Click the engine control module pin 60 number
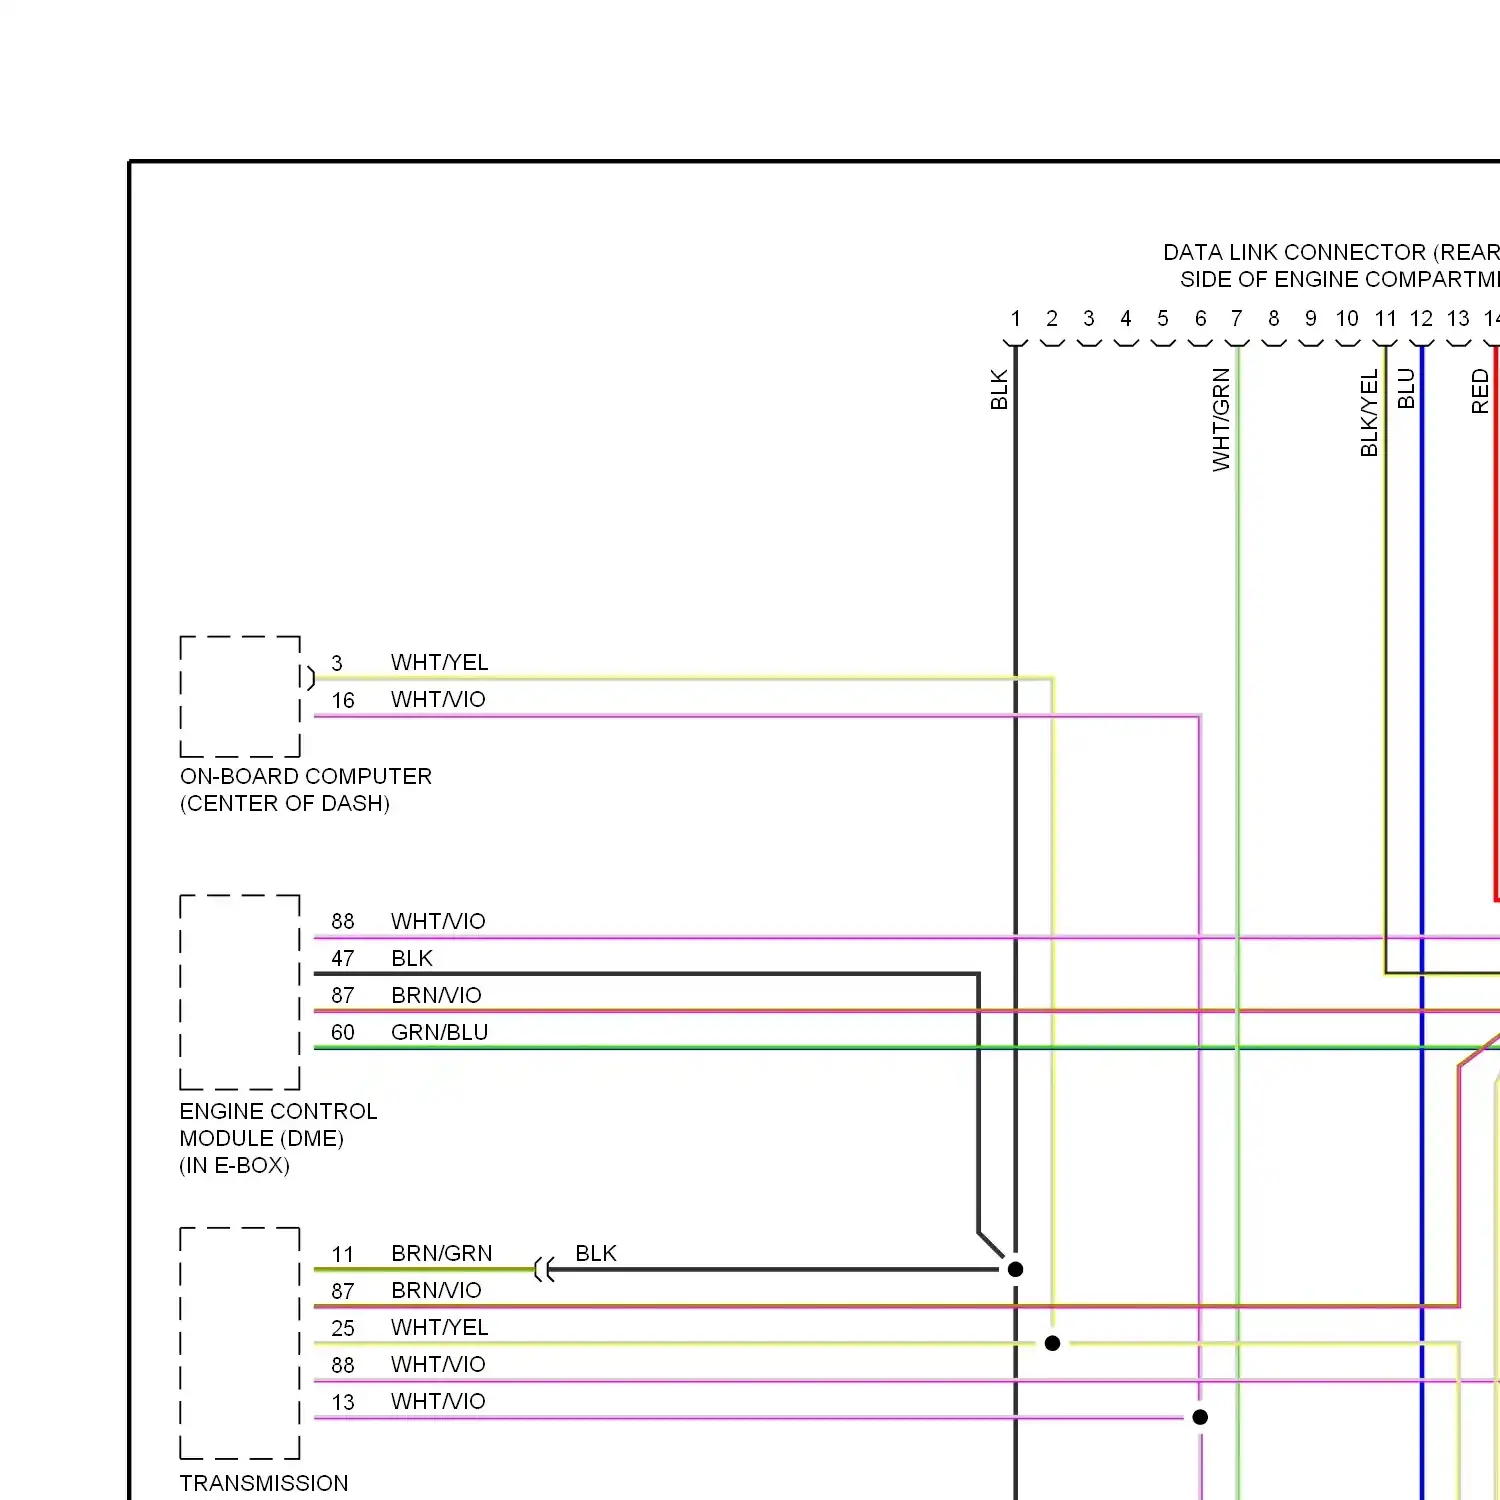Image resolution: width=1500 pixels, height=1500 pixels. point(343,1033)
